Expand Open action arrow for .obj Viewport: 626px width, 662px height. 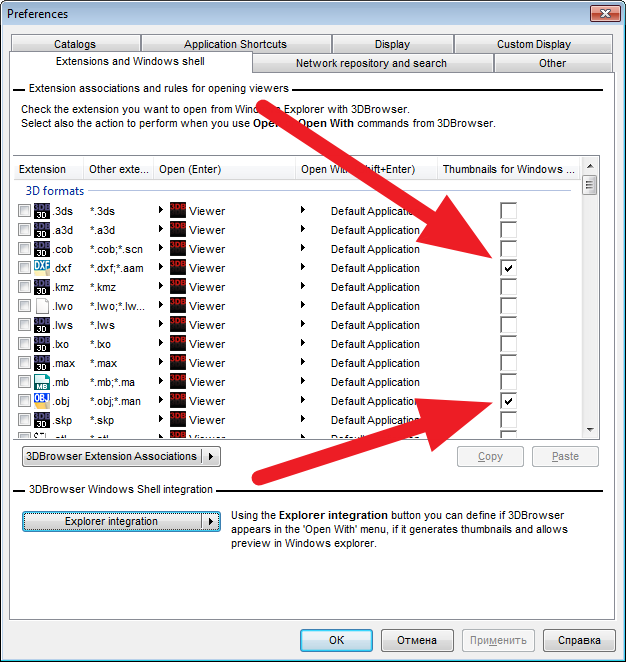click(x=161, y=399)
